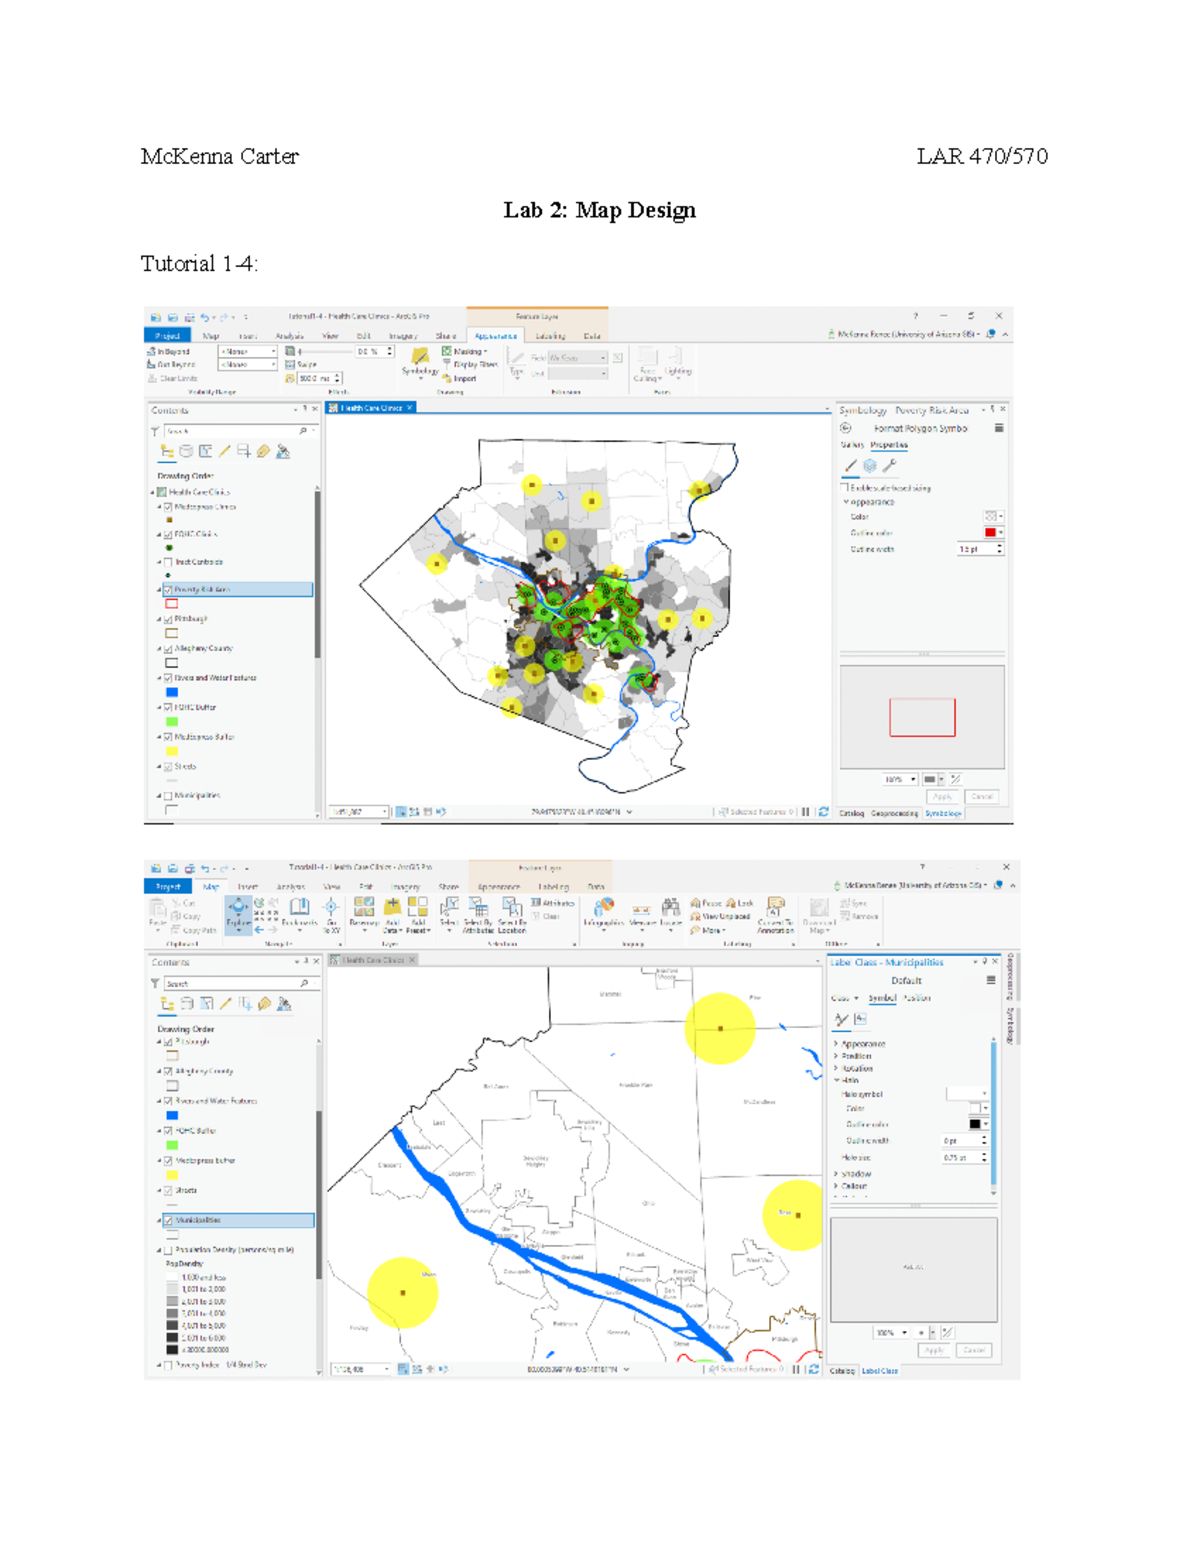Expand the Shadow group in Label Class panel
The width and height of the screenshot is (1200, 1553).
point(837,1174)
